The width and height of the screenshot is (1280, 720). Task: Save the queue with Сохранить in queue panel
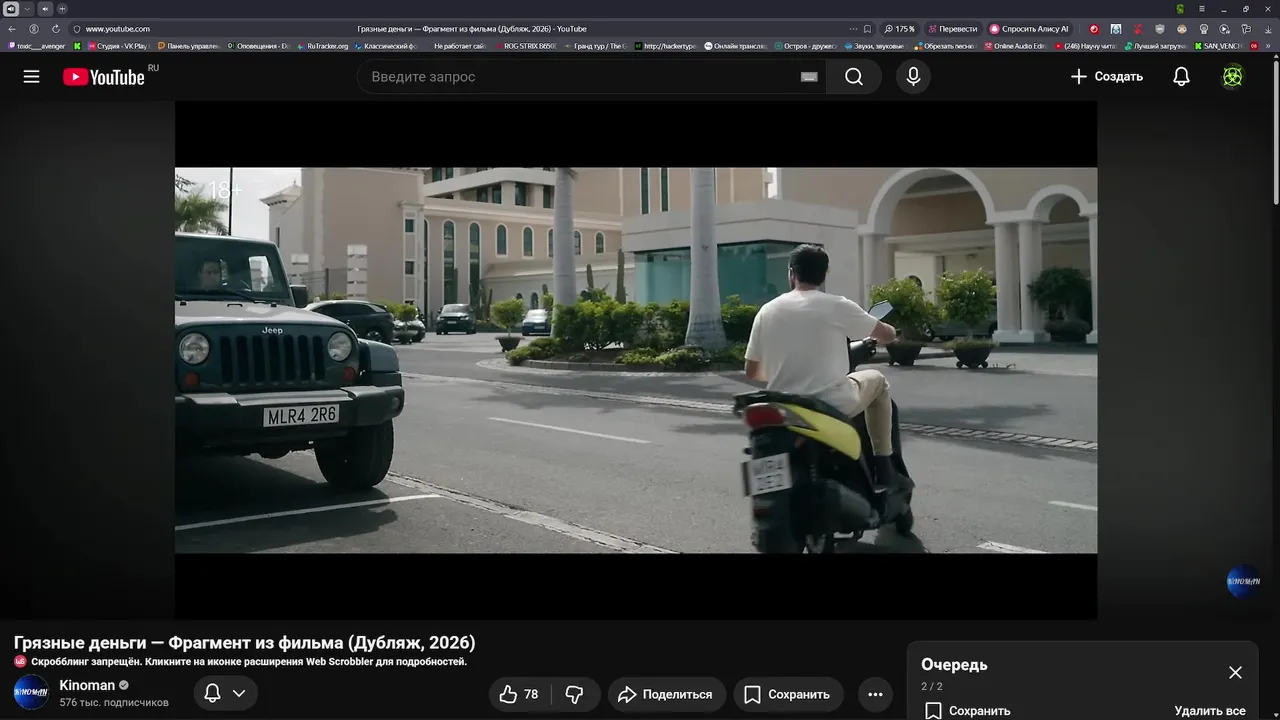point(967,711)
